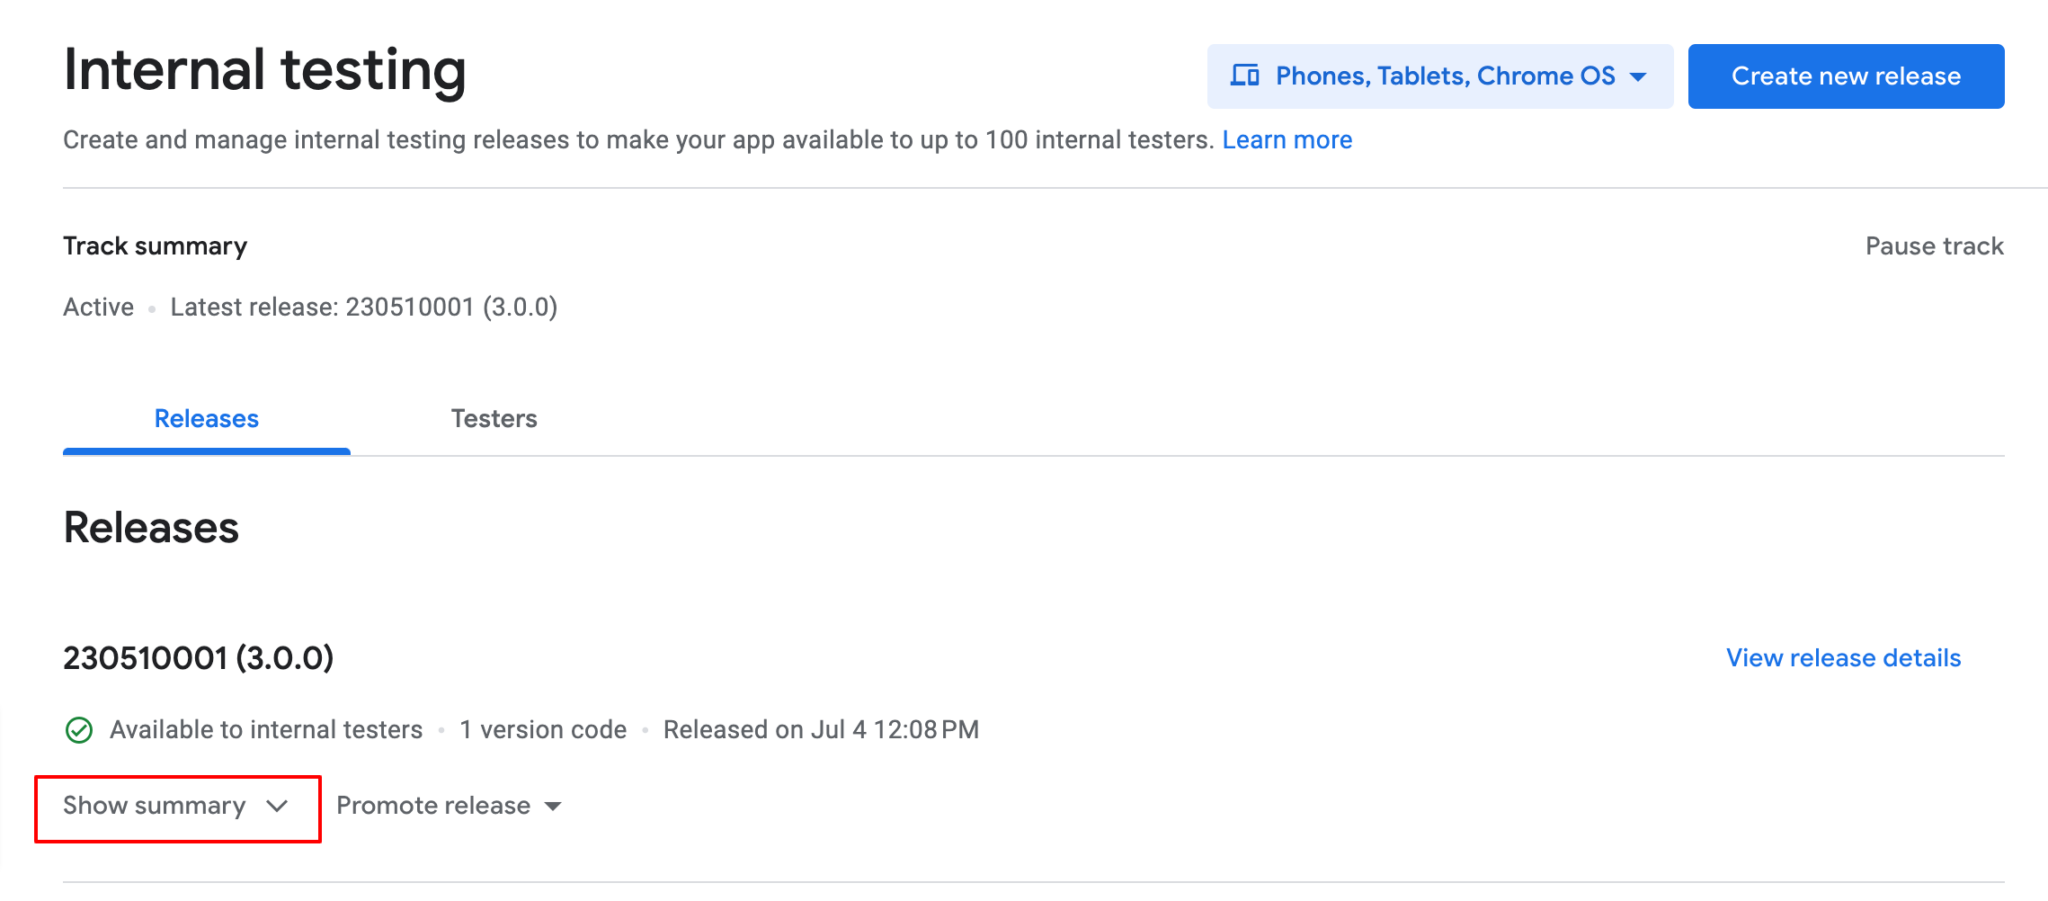Open View release details link
Image resolution: width=2048 pixels, height=901 pixels.
click(x=1843, y=658)
